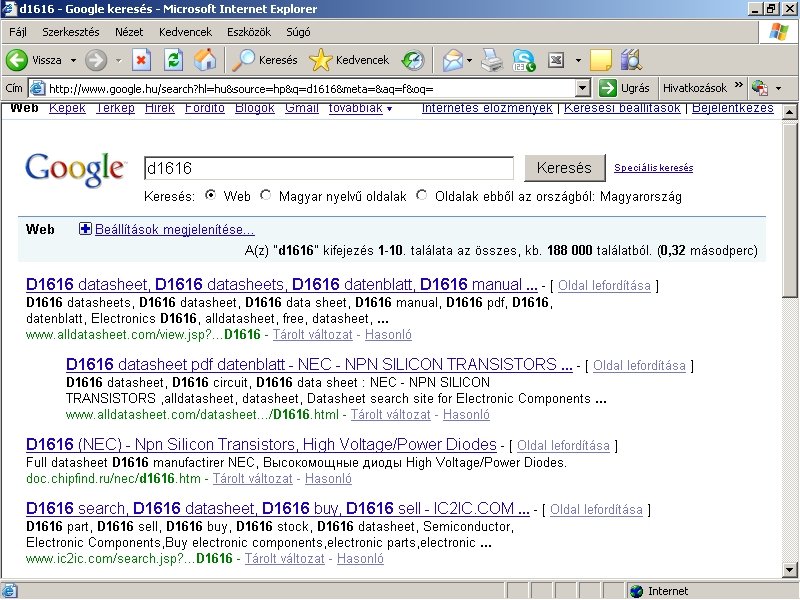The height and width of the screenshot is (600, 800).
Task: Open the Fordító link in Google bar
Action: pos(205,108)
